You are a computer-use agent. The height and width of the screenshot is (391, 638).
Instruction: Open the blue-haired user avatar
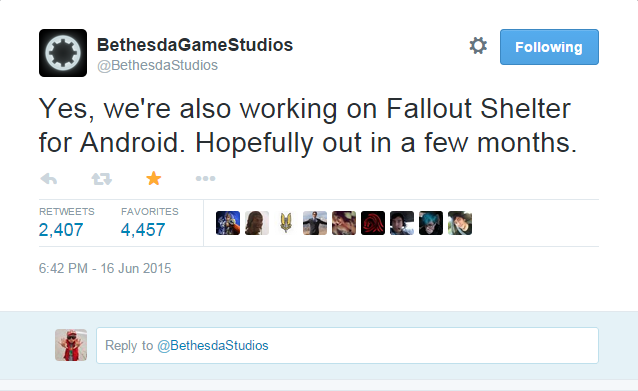click(x=431, y=223)
